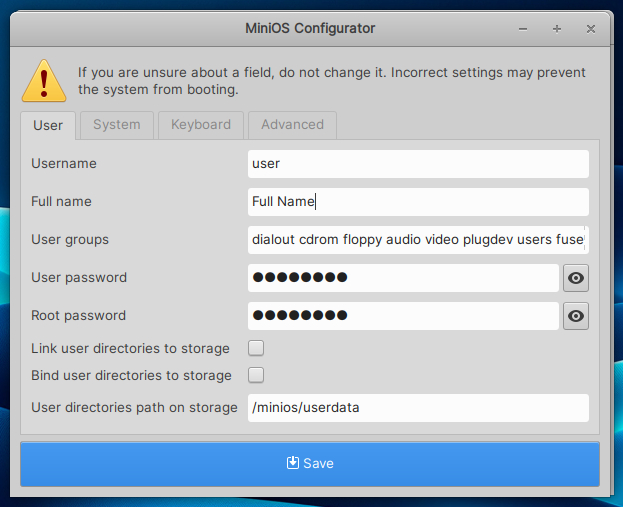The width and height of the screenshot is (623, 507).
Task: Select the User tab
Action: pos(48,125)
